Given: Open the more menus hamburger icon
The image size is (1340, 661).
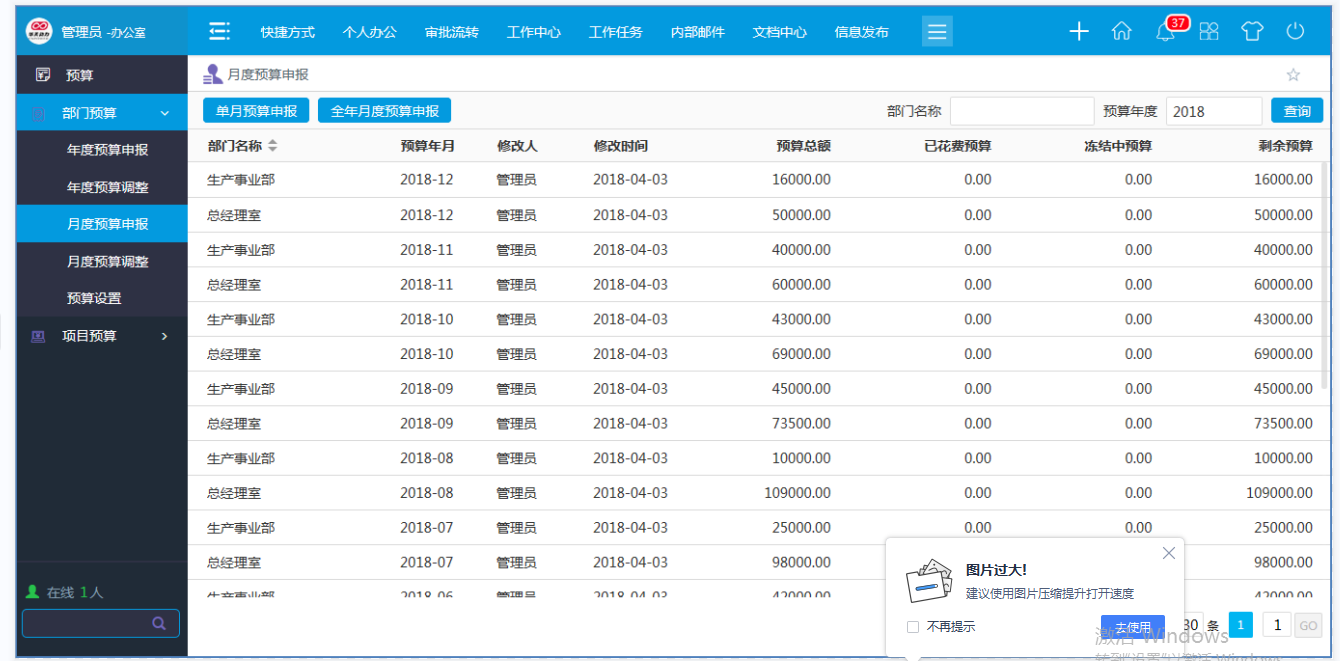Looking at the screenshot, I should (x=937, y=31).
